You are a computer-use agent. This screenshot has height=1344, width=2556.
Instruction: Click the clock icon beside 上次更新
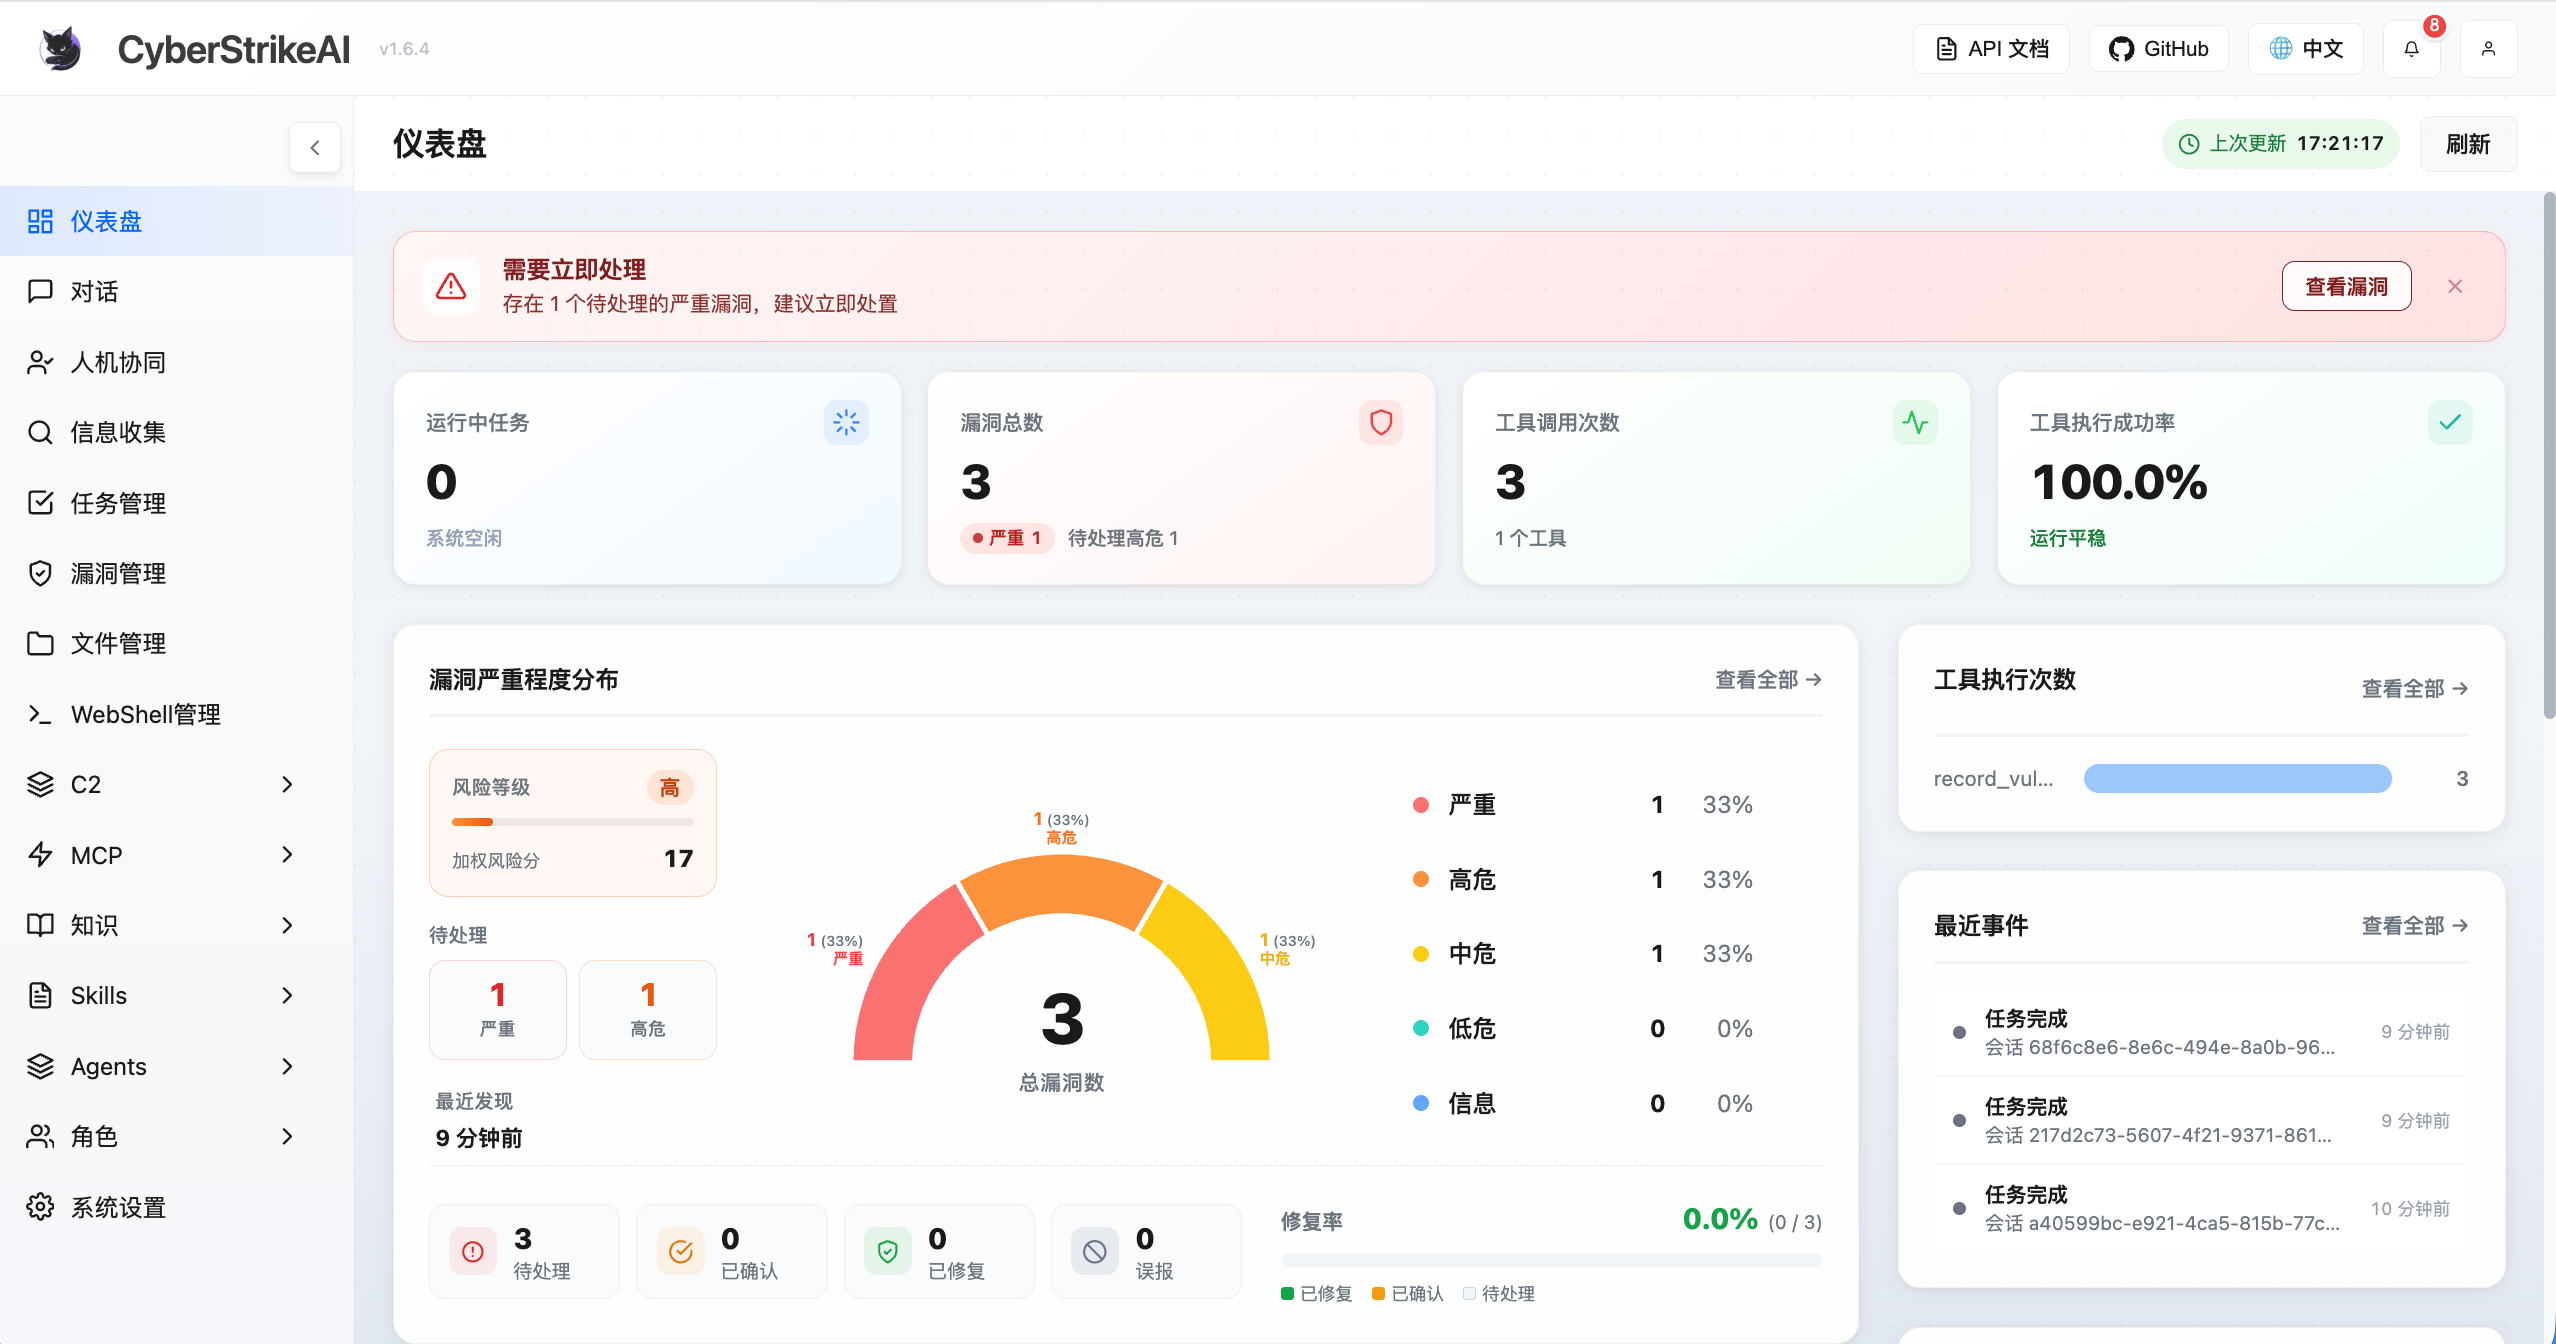2189,144
